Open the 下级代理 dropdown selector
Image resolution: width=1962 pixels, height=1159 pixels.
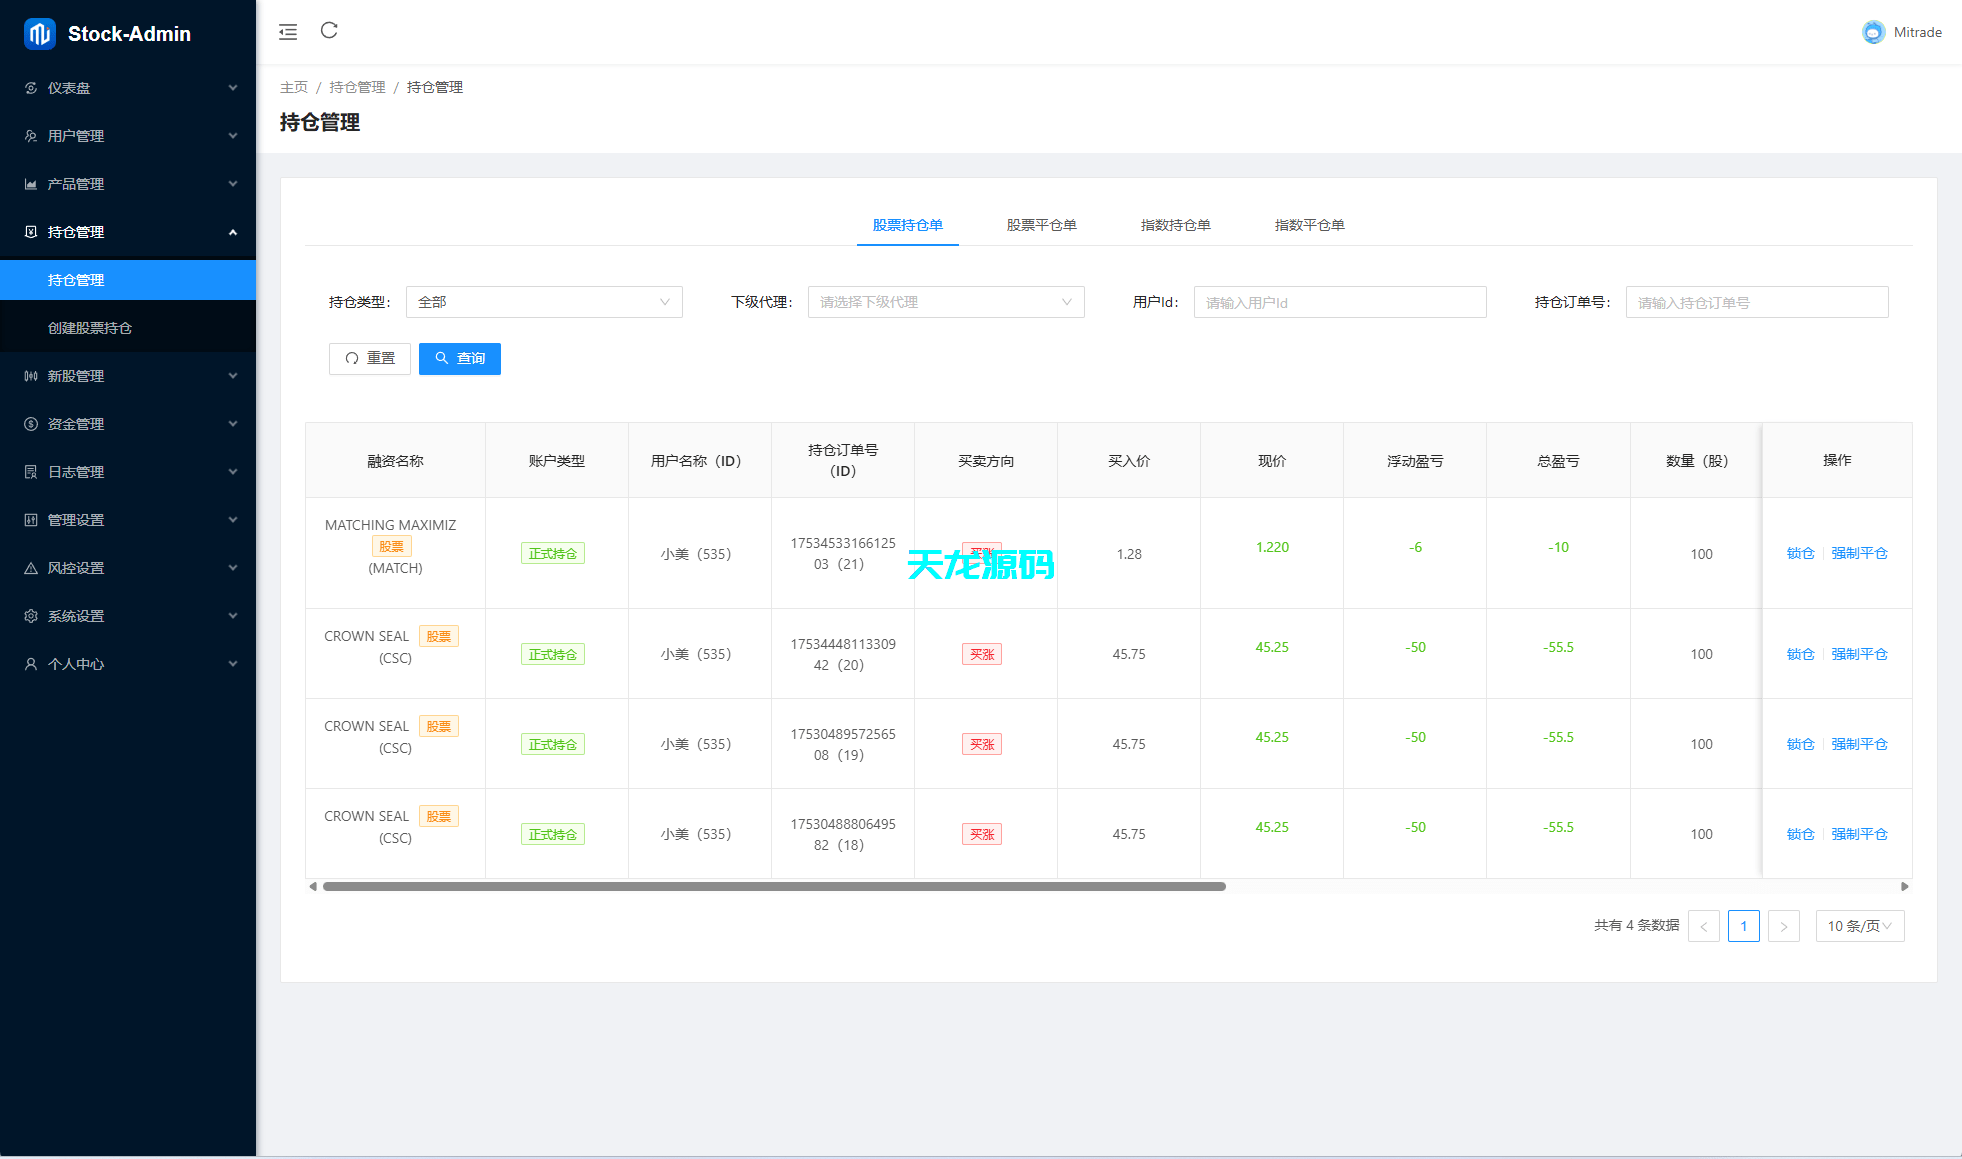pyautogui.click(x=945, y=302)
